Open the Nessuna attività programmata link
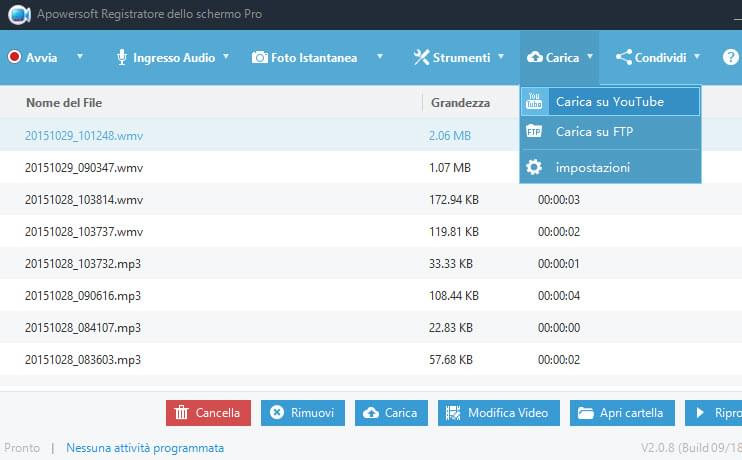 pos(145,448)
